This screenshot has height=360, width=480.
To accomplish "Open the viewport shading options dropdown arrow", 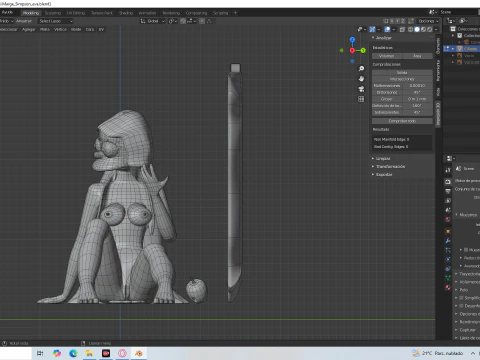I will tap(436, 29).
